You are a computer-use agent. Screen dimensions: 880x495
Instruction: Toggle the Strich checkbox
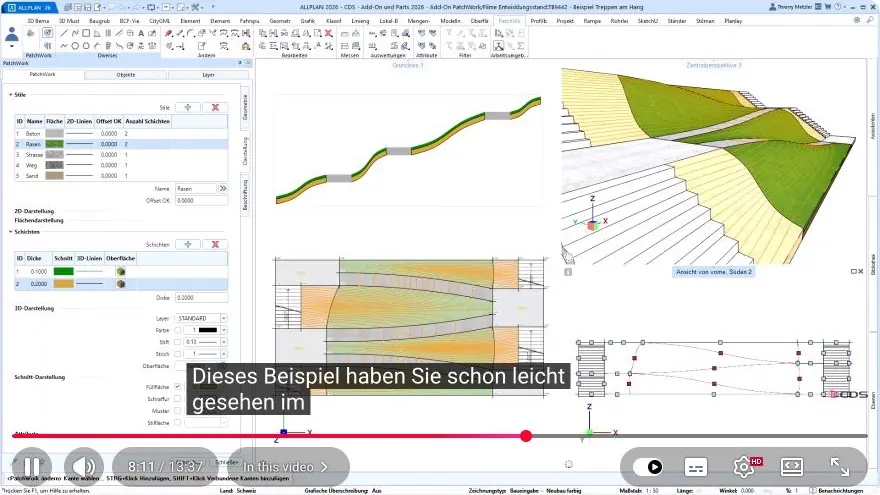pos(178,354)
